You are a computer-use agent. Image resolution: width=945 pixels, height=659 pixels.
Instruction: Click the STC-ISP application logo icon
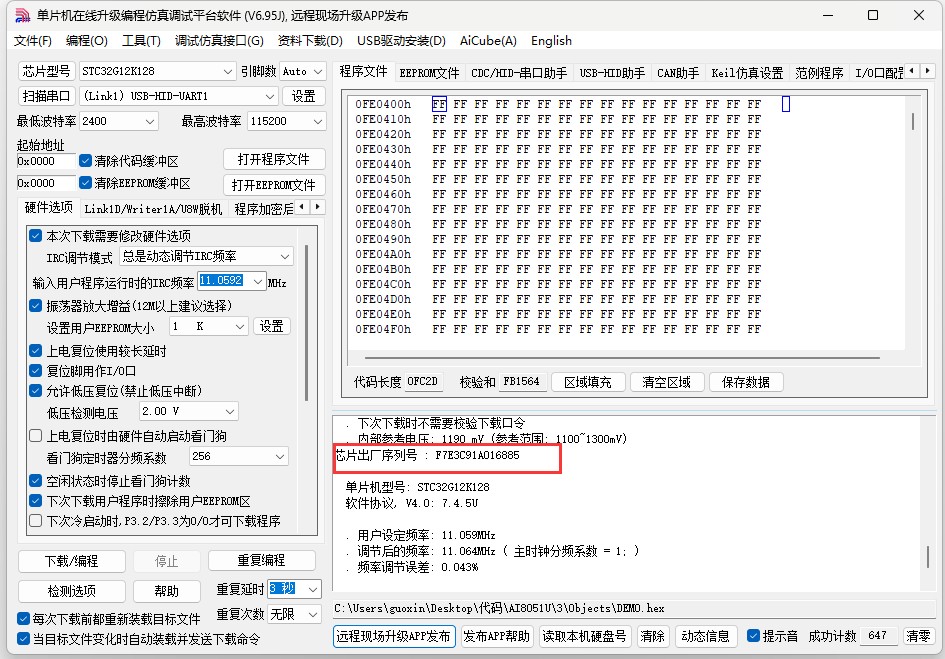22,15
